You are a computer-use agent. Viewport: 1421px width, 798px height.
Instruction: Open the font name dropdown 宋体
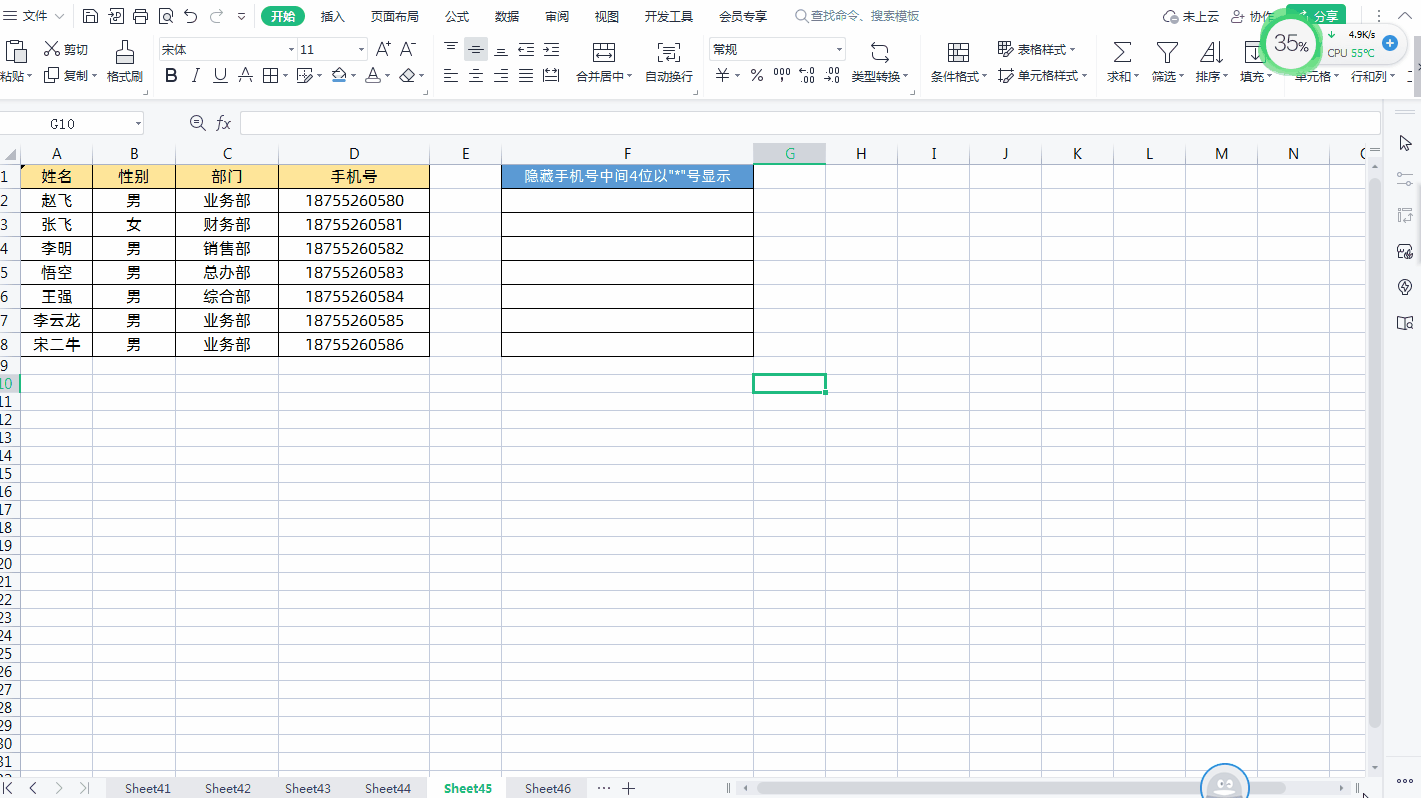click(x=291, y=49)
